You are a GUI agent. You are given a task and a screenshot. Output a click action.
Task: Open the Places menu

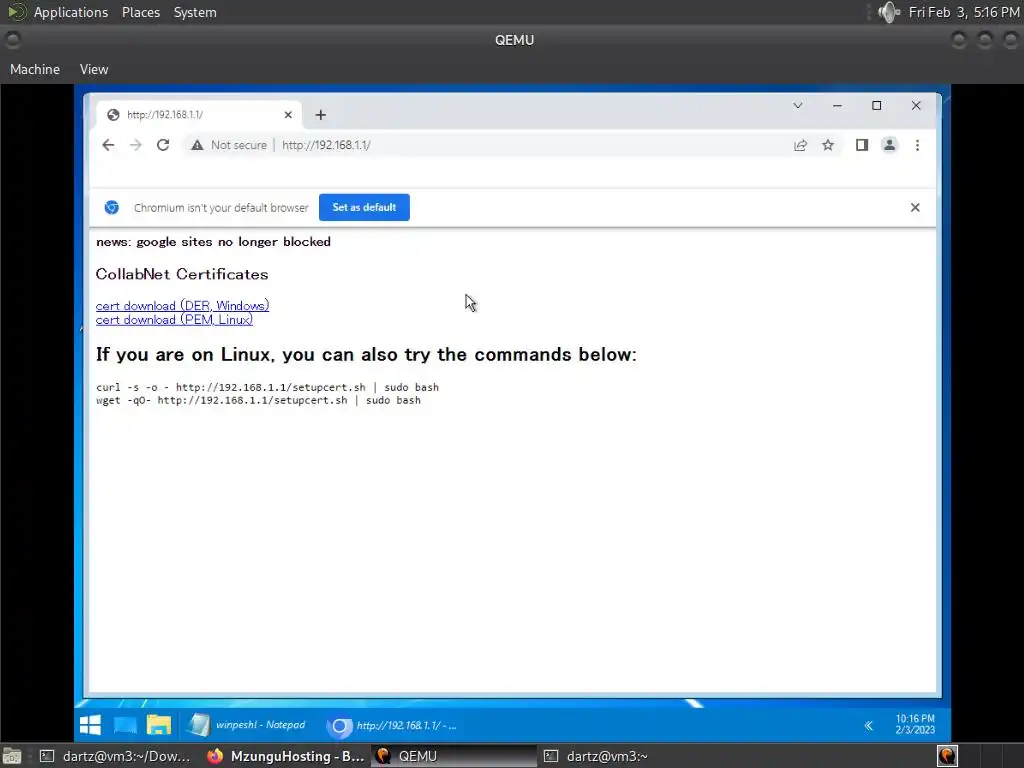pos(141,12)
